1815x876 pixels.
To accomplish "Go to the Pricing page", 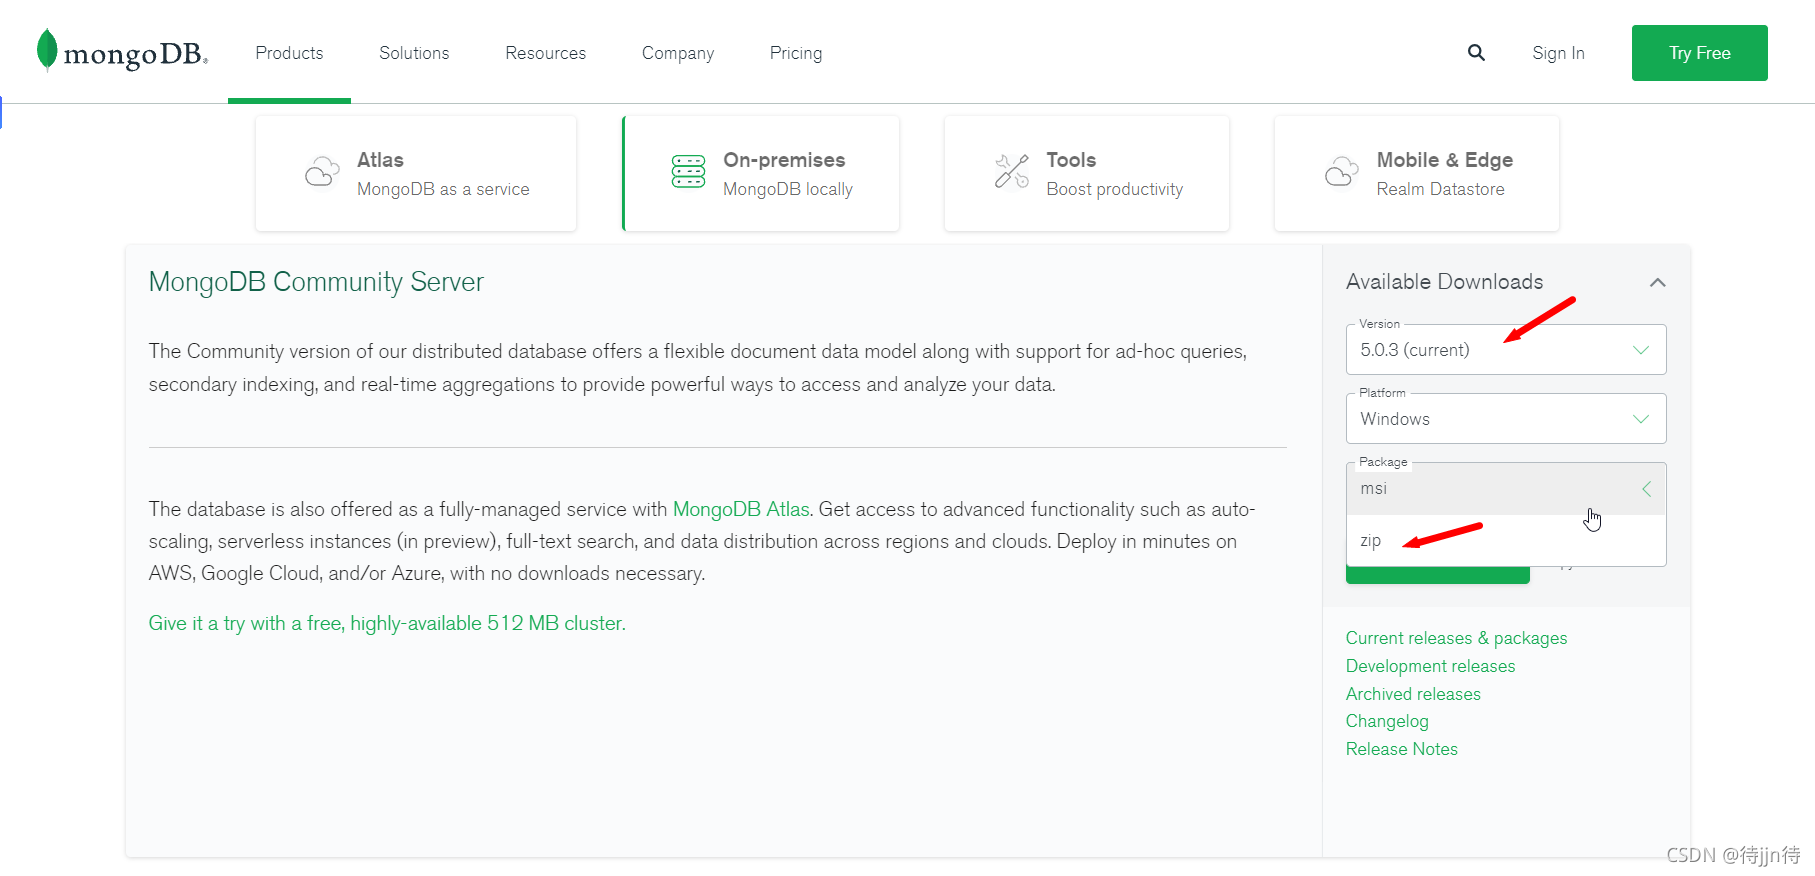I will click(x=796, y=53).
